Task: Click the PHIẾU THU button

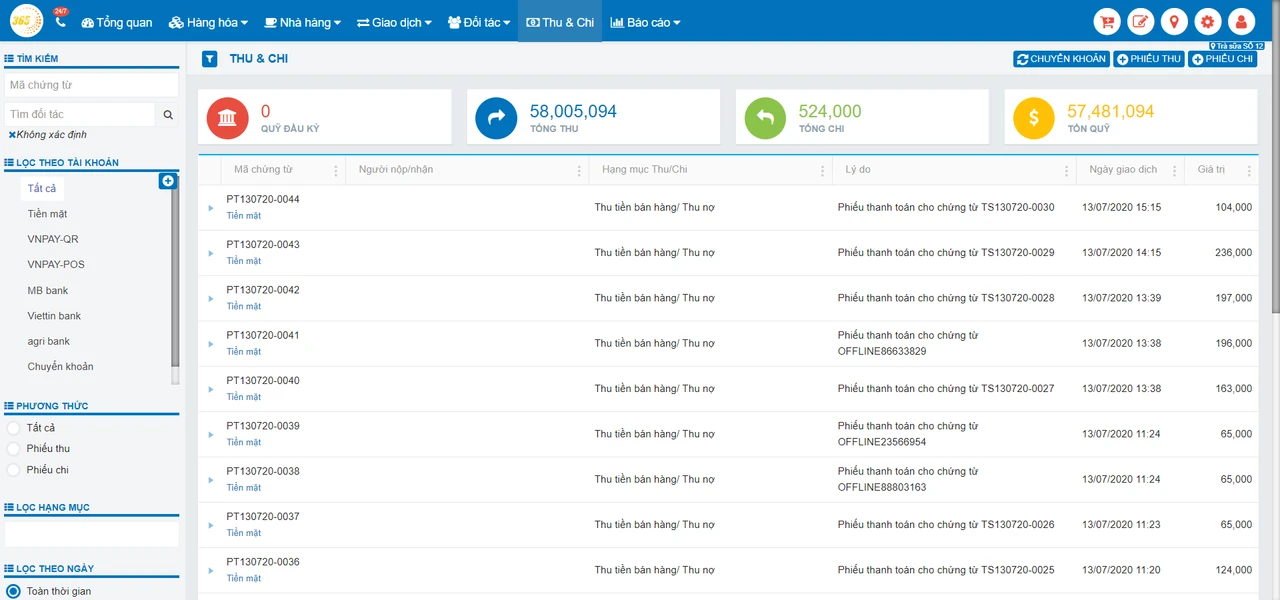Action: pyautogui.click(x=1149, y=59)
